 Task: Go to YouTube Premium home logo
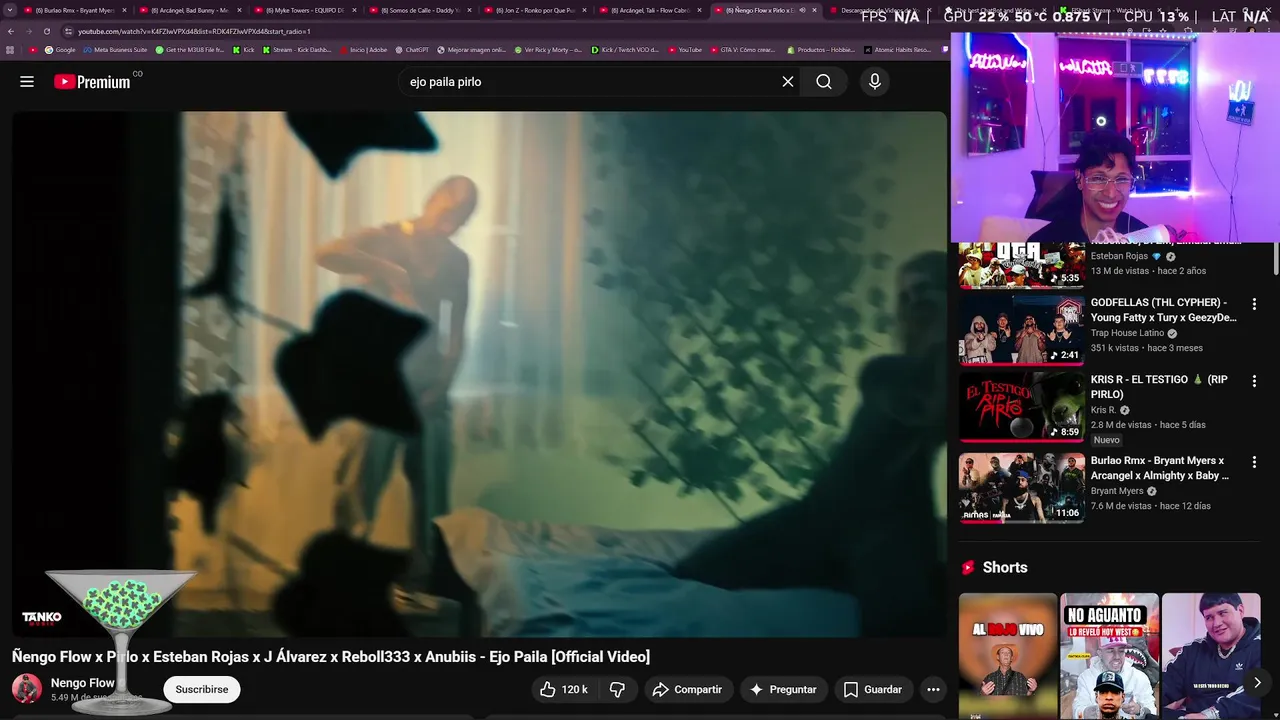pos(92,82)
